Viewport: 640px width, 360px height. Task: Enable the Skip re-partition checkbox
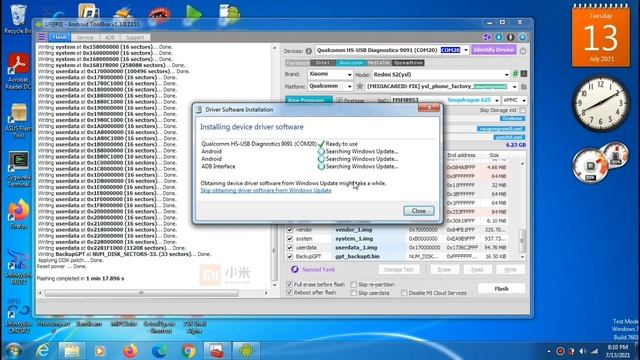(353, 284)
